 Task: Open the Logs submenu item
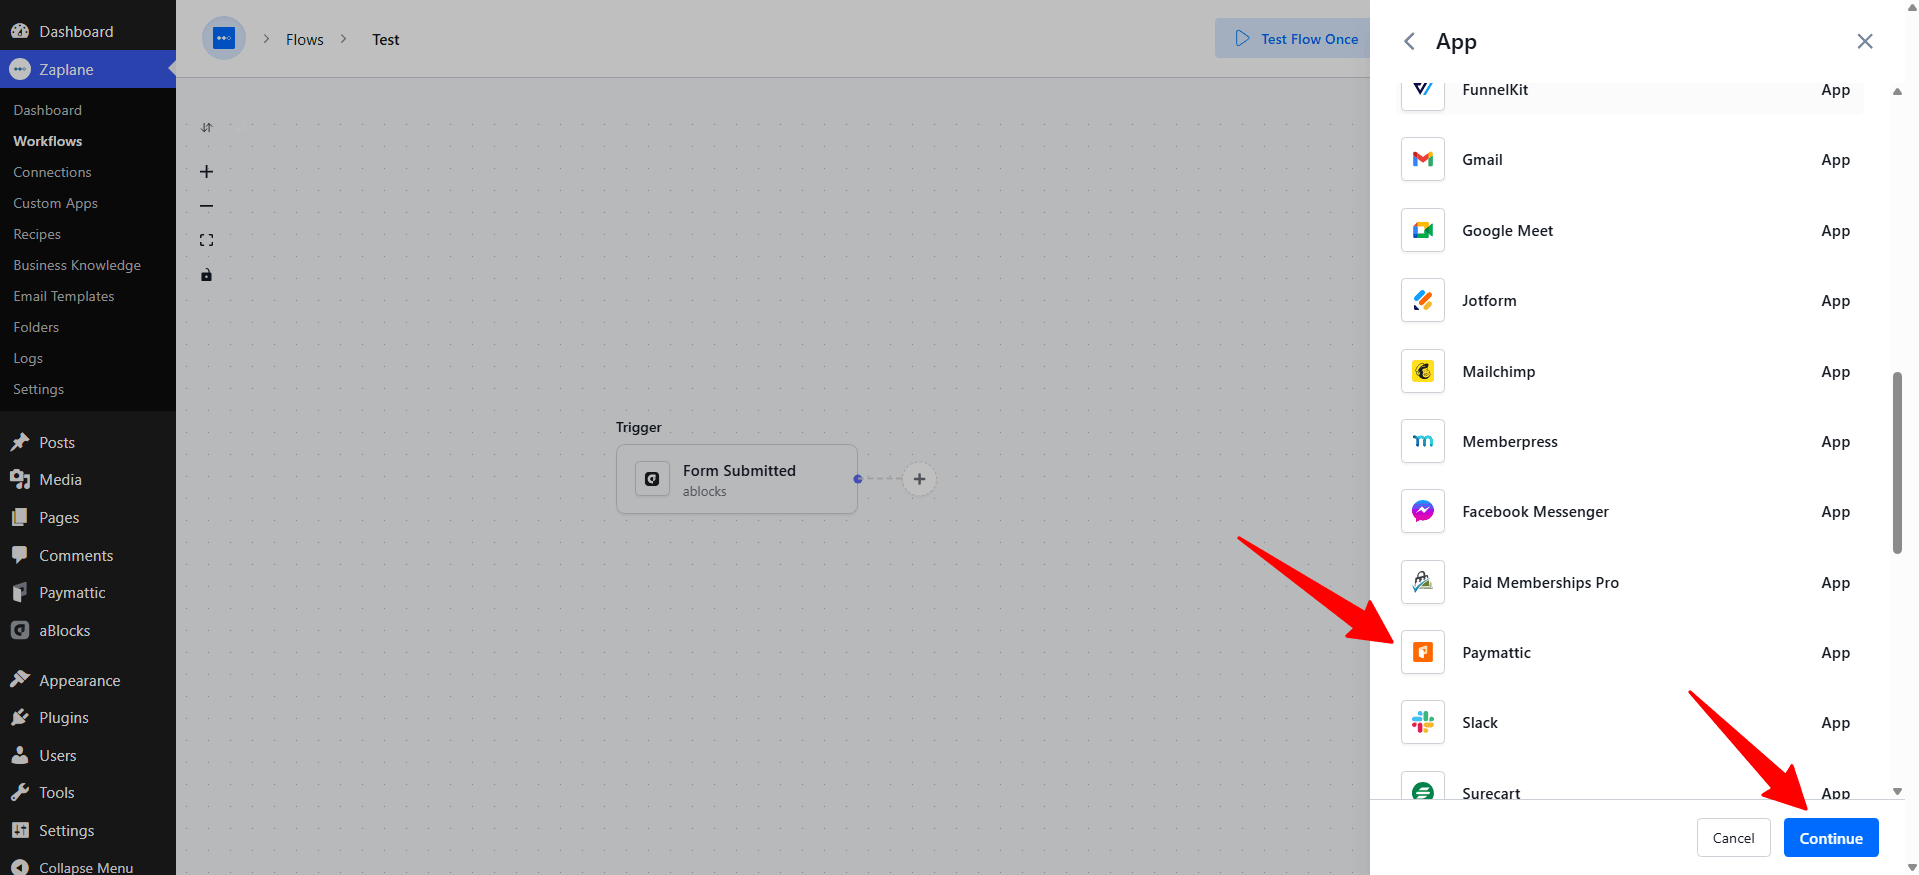pyautogui.click(x=28, y=358)
